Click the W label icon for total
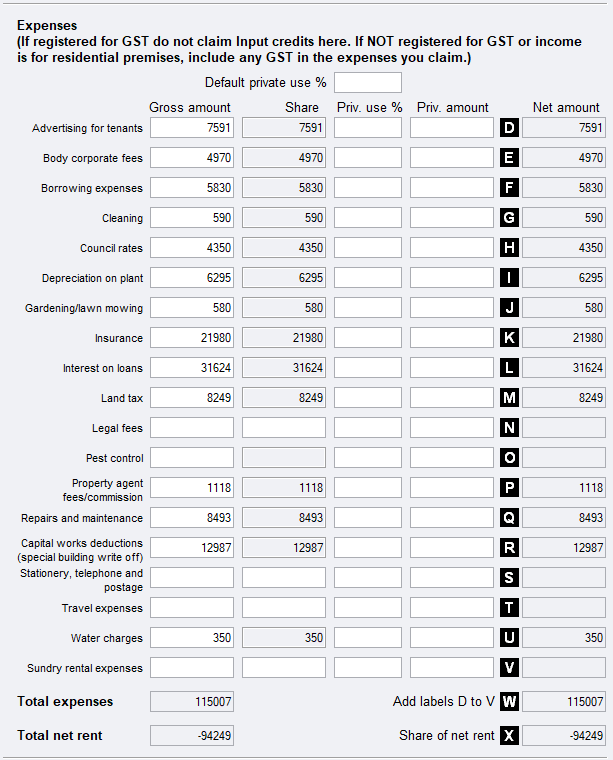Viewport: 613px width, 760px height. click(x=509, y=702)
